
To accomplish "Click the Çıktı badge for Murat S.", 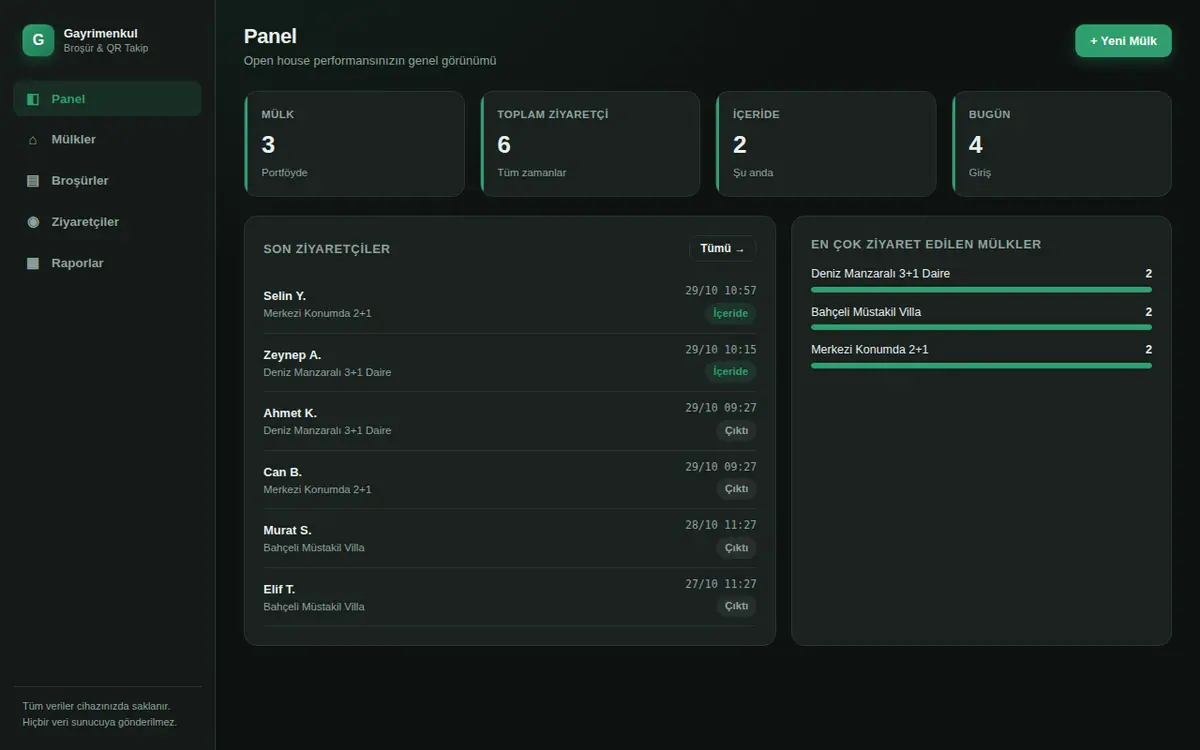I will coord(736,547).
